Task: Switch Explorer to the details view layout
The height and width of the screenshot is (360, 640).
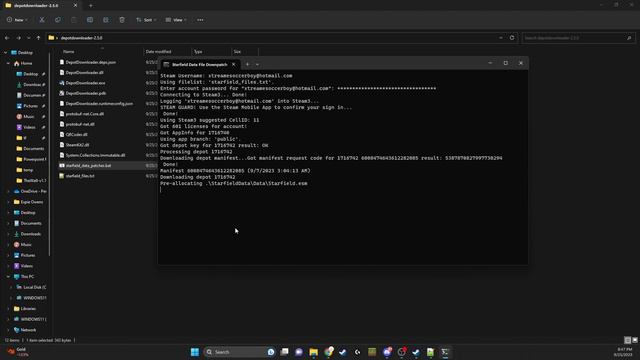Action: click(x=627, y=340)
